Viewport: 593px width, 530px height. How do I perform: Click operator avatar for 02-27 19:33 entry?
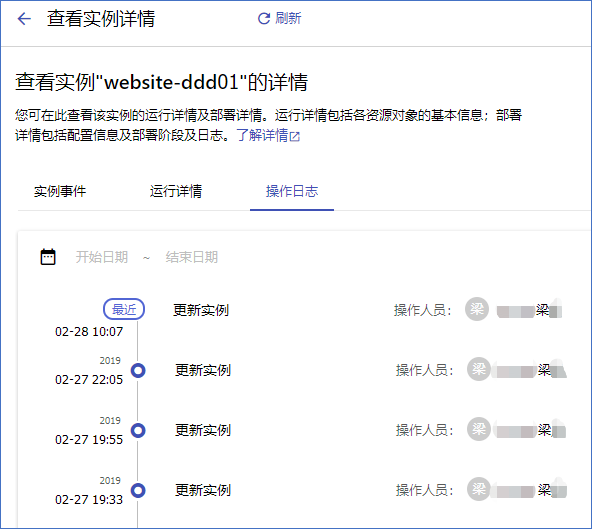tap(479, 489)
